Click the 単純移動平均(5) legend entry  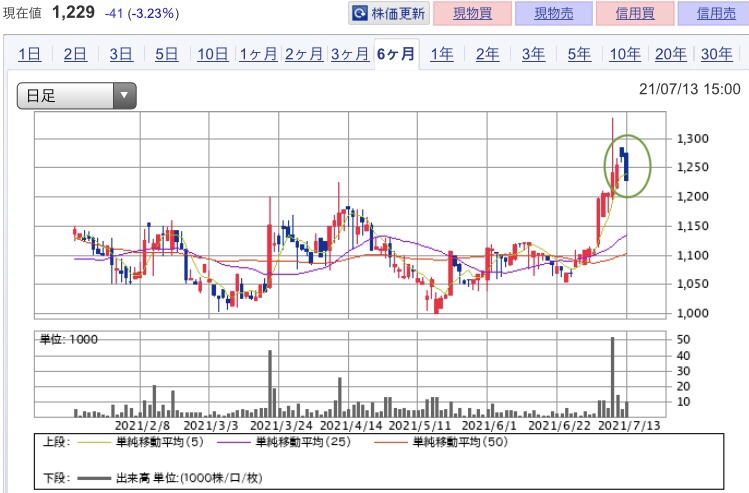(140, 442)
